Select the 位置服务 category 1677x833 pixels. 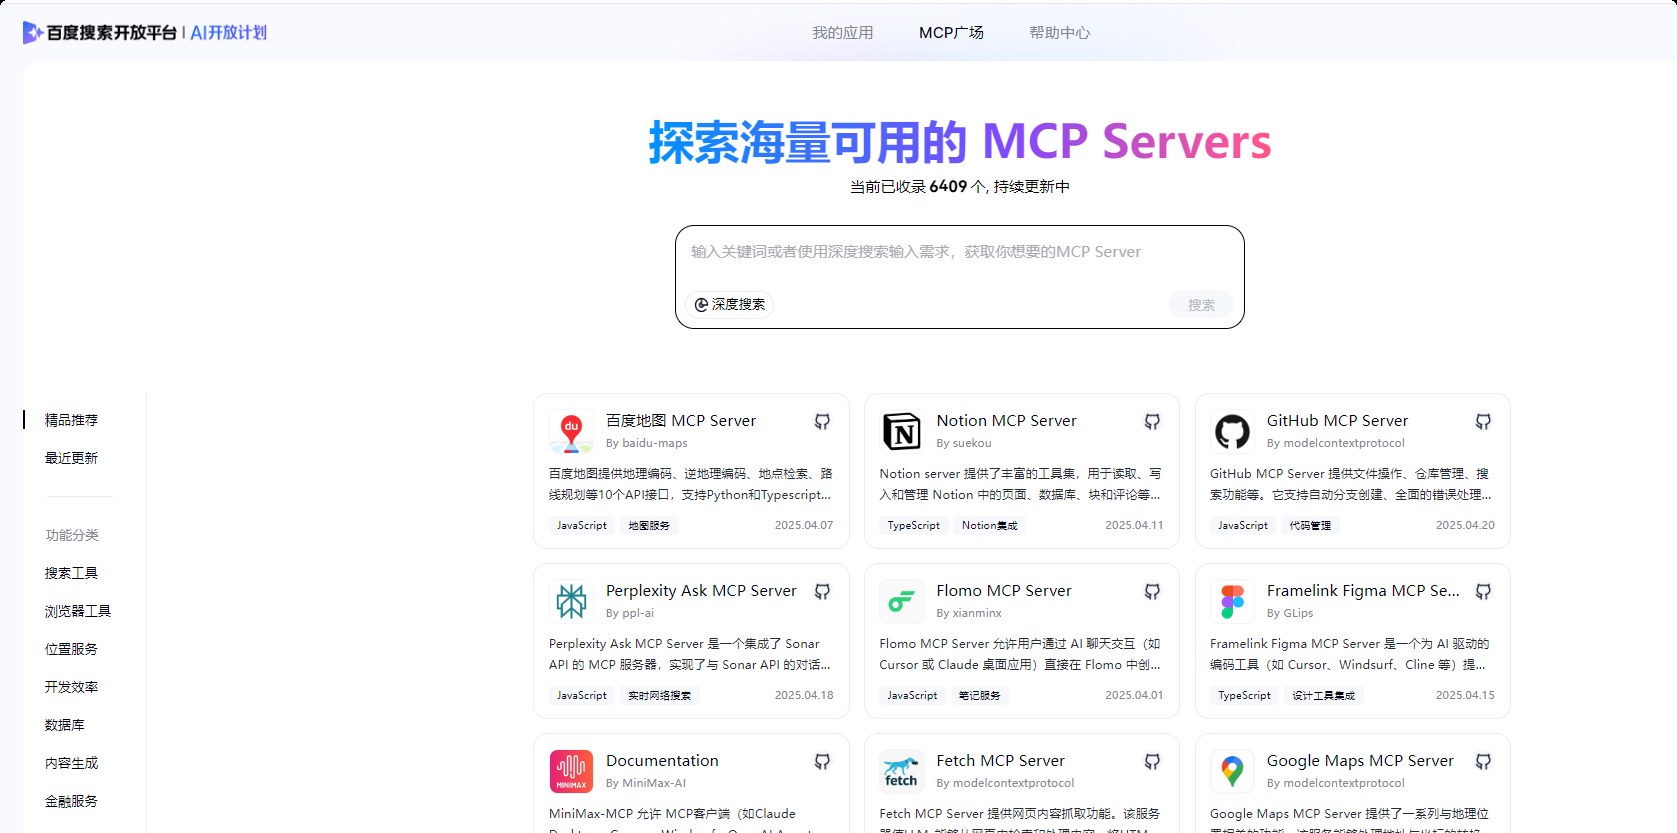(x=71, y=649)
